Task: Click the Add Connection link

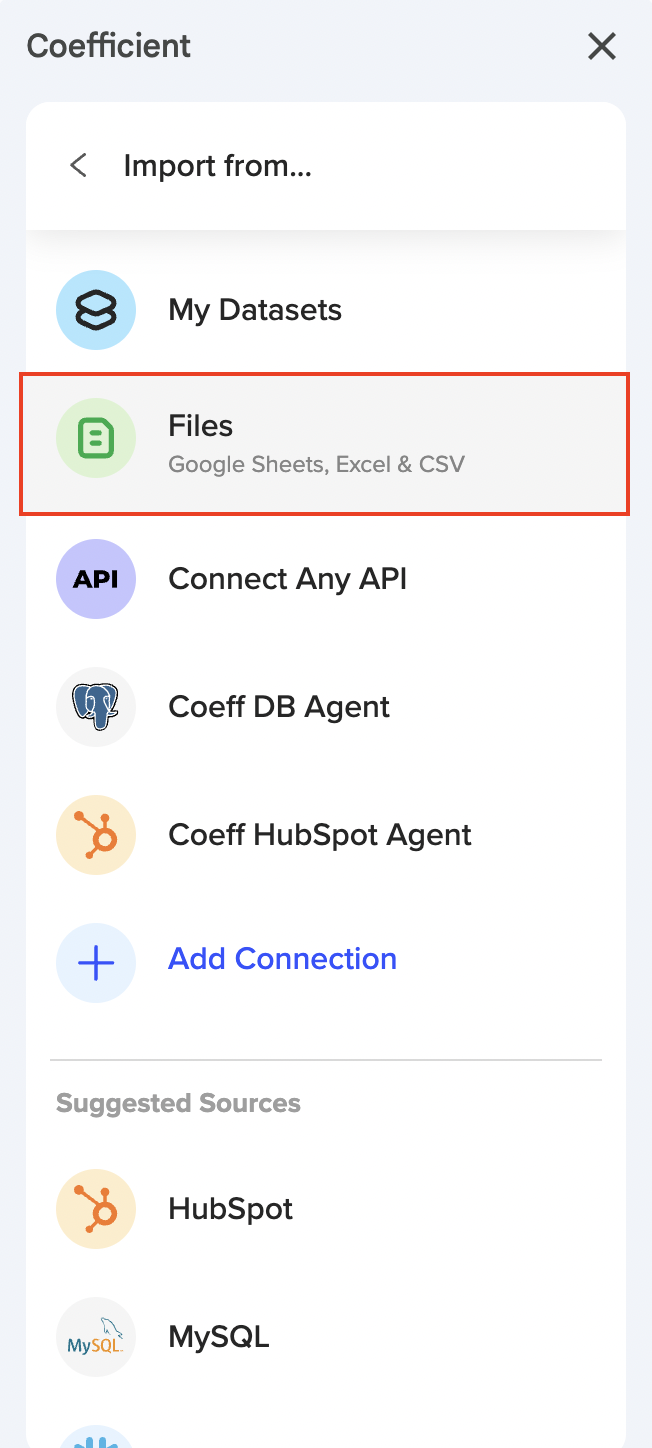Action: 282,959
